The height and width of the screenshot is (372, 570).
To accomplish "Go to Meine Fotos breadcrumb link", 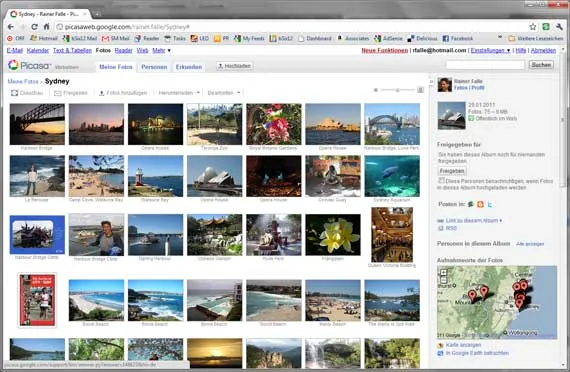I will pyautogui.click(x=23, y=81).
